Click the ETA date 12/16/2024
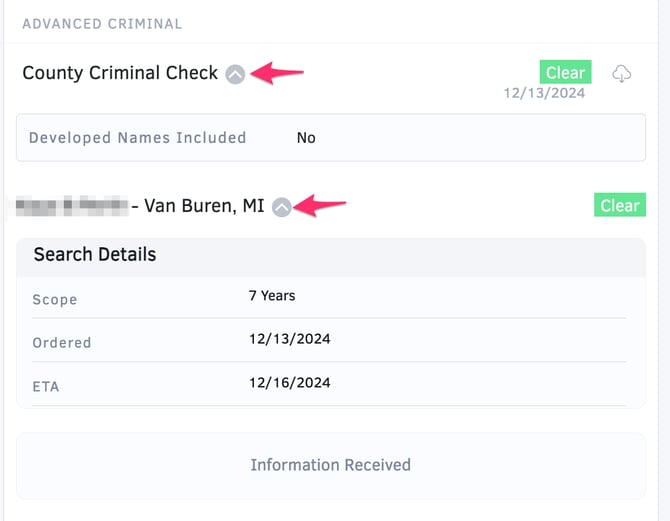The height and width of the screenshot is (521, 670). (x=290, y=383)
